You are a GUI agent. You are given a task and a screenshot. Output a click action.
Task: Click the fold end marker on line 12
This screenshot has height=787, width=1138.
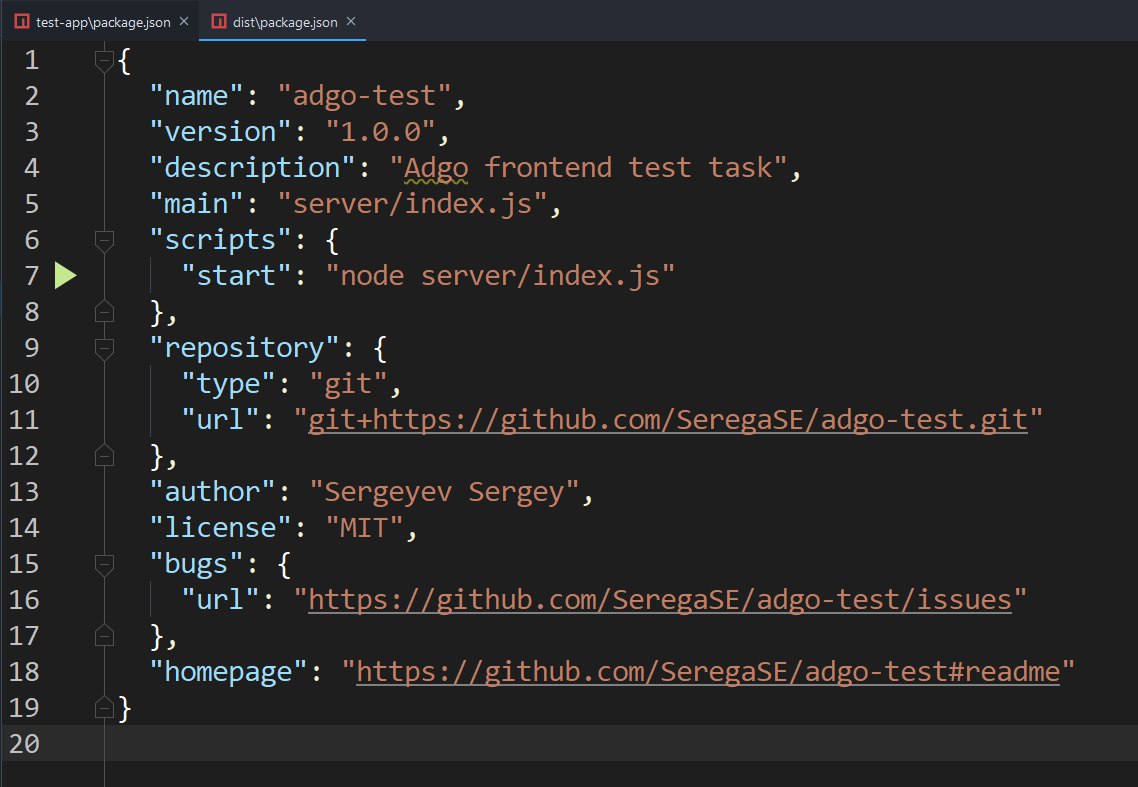coord(104,457)
